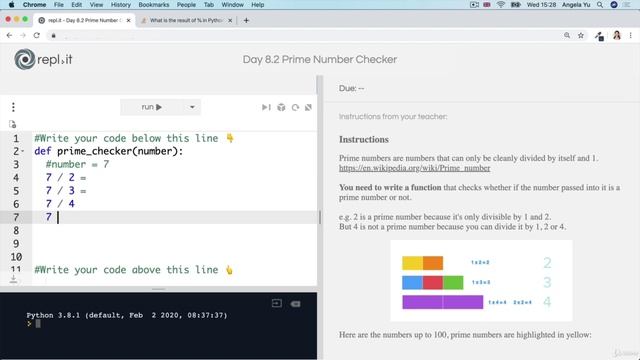This screenshot has height=360, width=640.
Task: Open the Chrome extensions icon
Action: pyautogui.click(x=599, y=36)
